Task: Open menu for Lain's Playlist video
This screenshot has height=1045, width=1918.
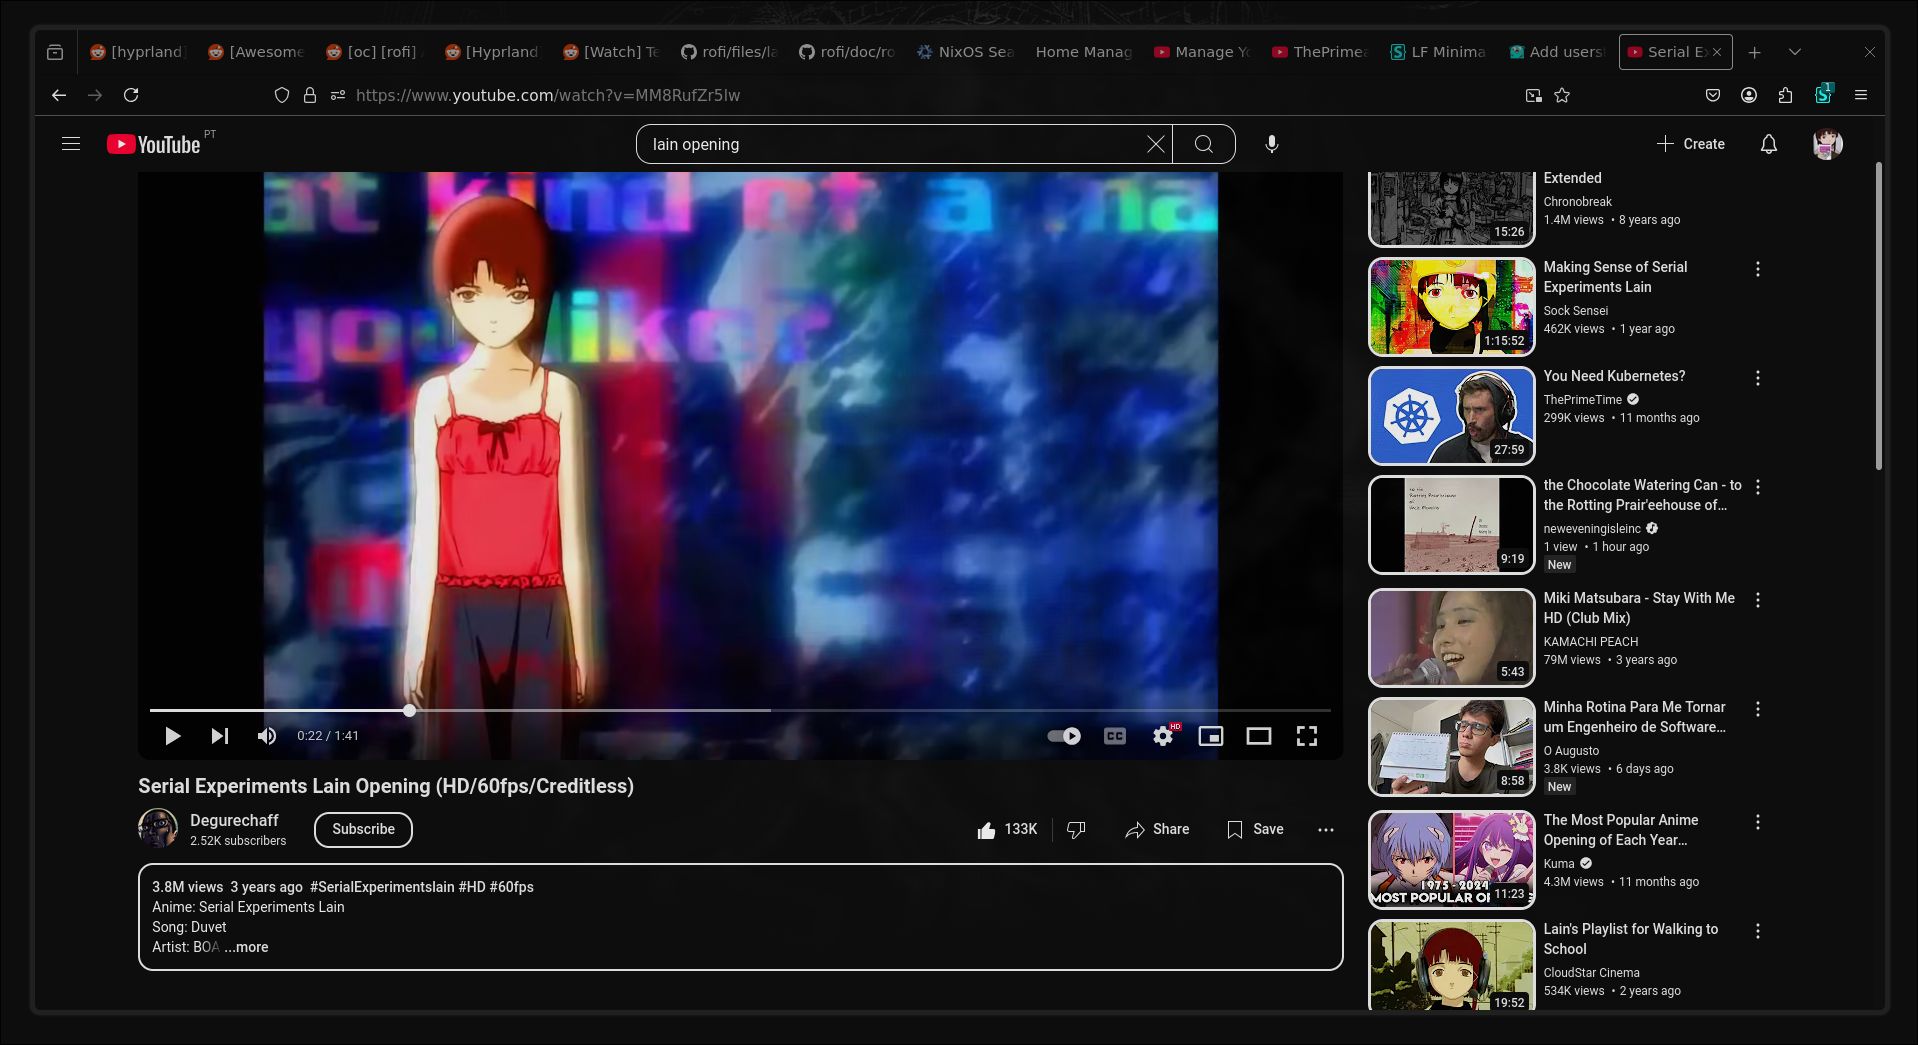Action: (1757, 931)
